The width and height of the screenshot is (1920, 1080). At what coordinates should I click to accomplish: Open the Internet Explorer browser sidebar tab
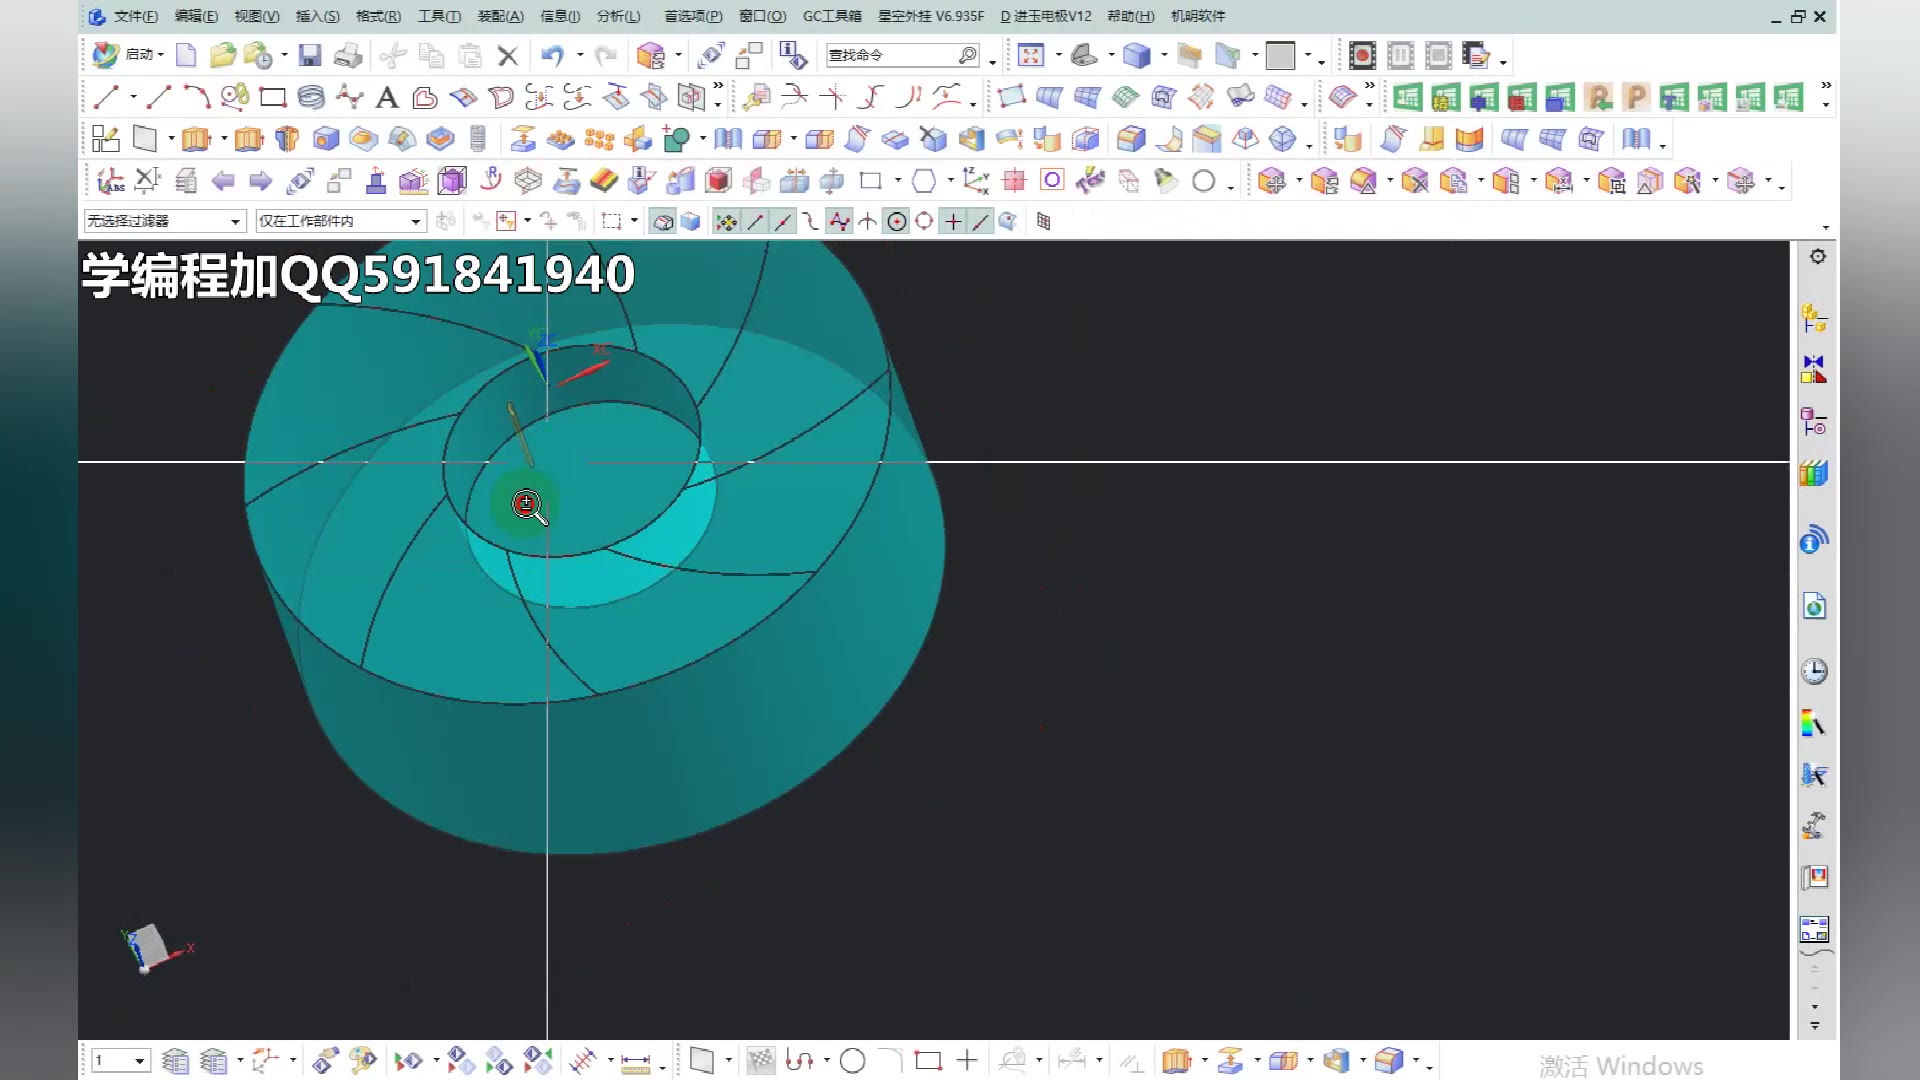1814,606
